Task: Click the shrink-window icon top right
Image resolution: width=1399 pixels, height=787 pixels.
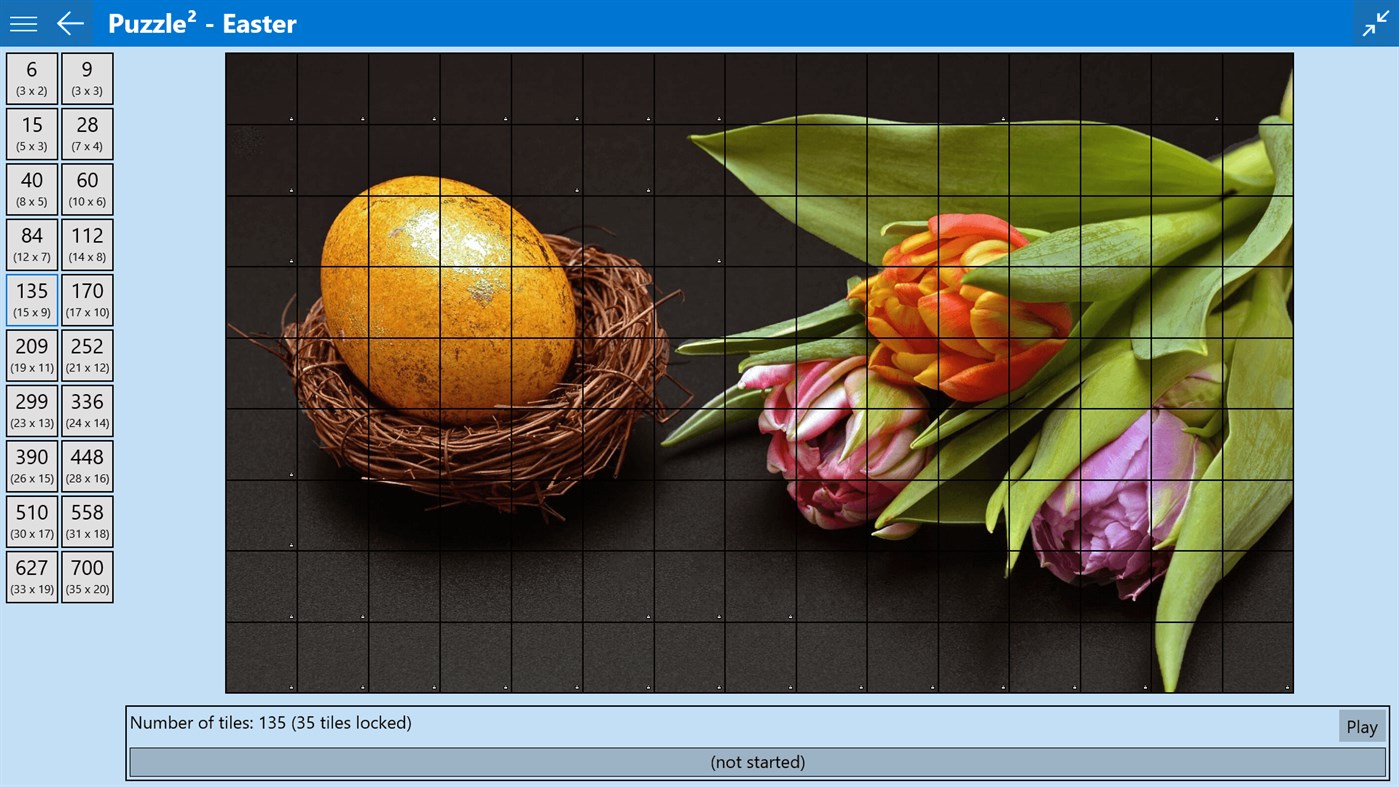Action: point(1375,22)
